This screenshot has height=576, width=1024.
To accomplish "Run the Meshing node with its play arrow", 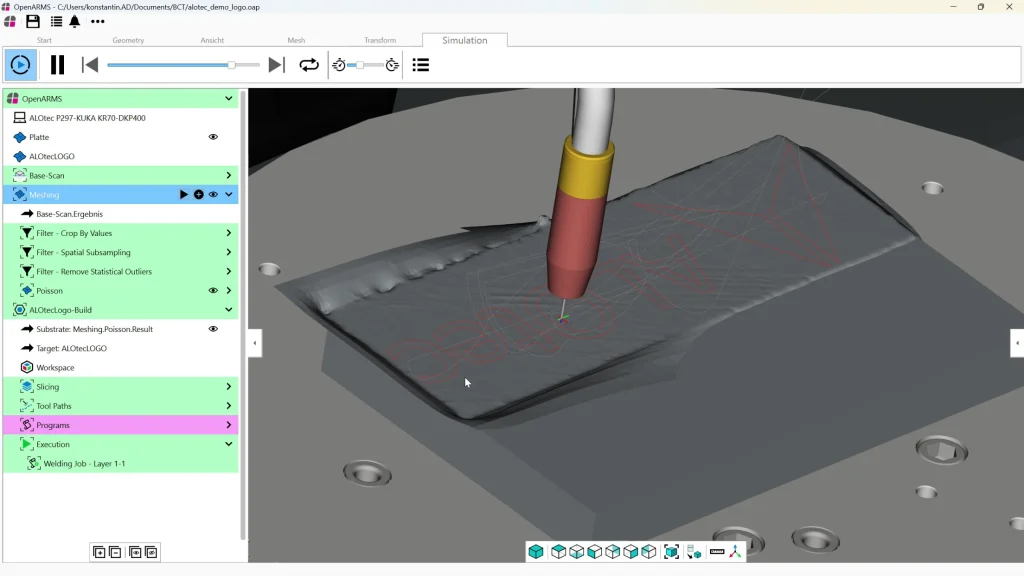I will coord(184,195).
